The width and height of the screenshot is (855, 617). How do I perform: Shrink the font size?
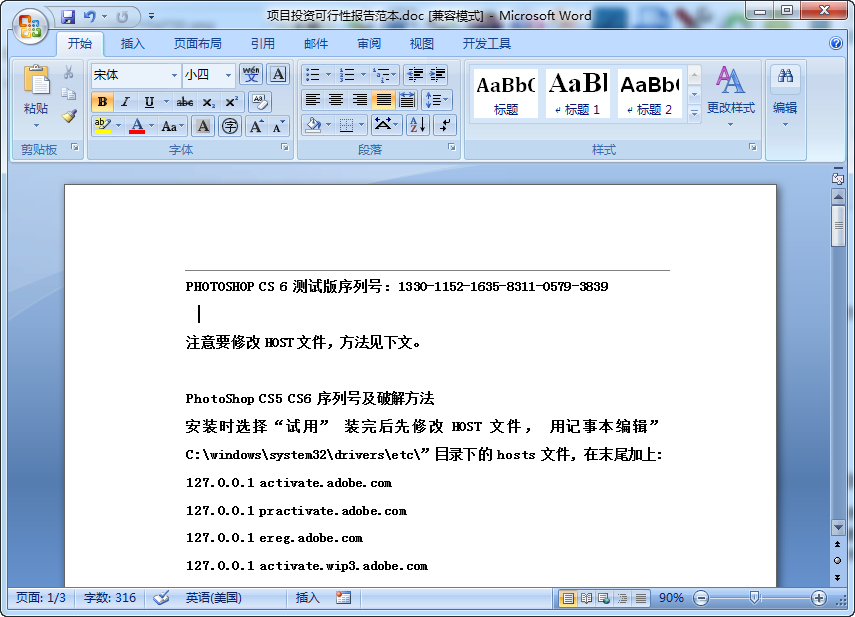pyautogui.click(x=278, y=126)
